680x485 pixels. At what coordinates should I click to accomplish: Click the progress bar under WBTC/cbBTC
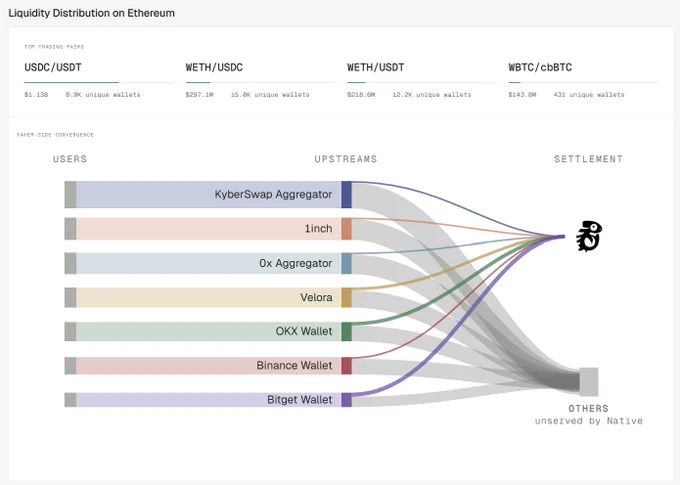pos(583,82)
